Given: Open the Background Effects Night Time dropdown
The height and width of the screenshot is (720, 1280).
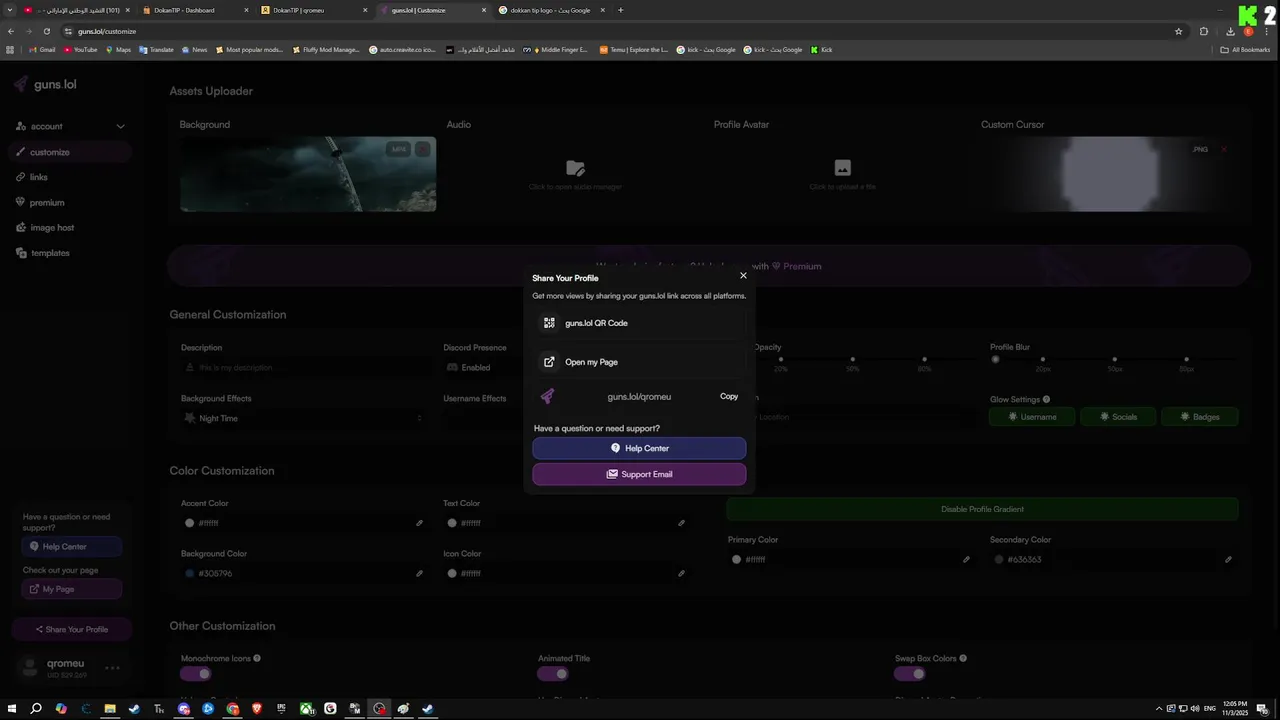Looking at the screenshot, I should (305, 418).
